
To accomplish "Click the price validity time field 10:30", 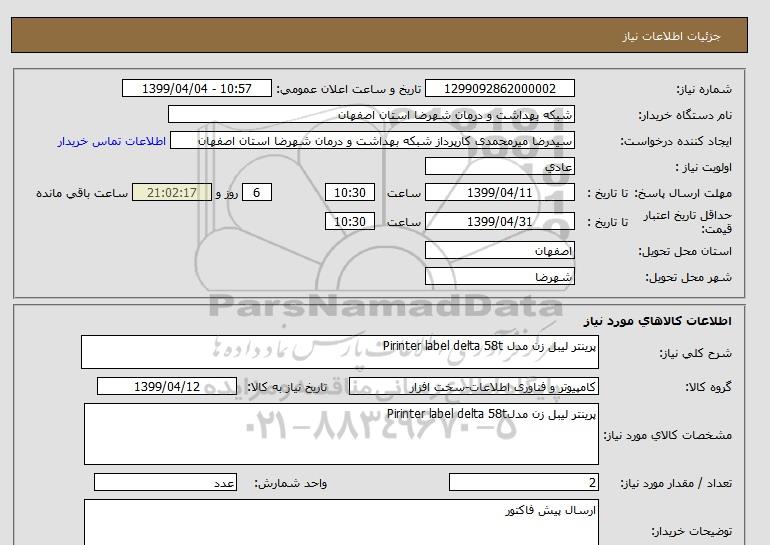I will tap(350, 221).
